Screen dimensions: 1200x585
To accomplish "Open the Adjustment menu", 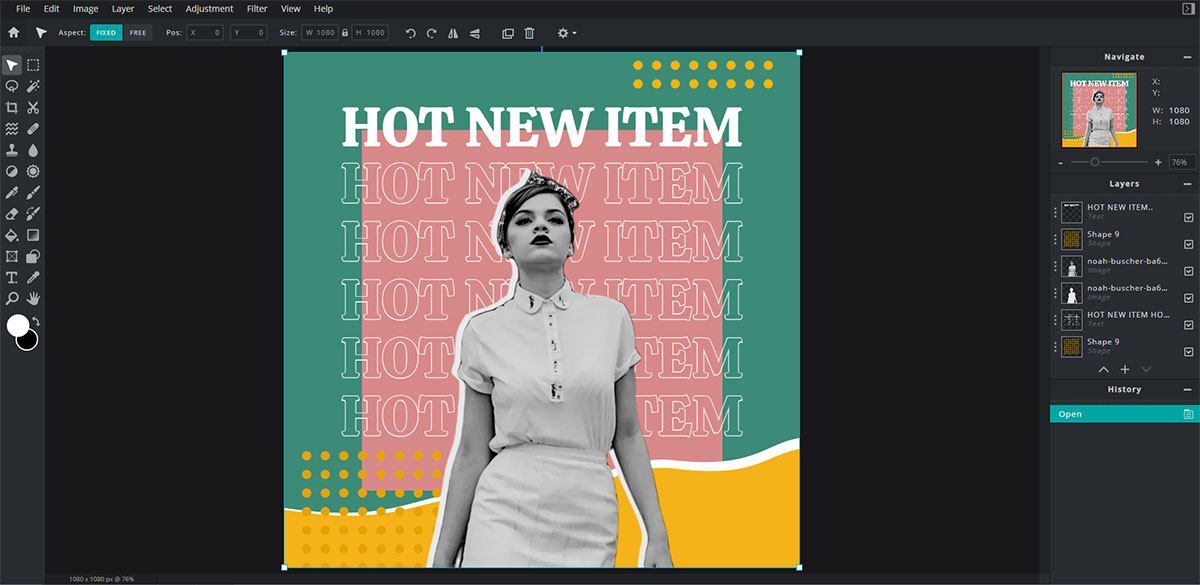I will [209, 9].
